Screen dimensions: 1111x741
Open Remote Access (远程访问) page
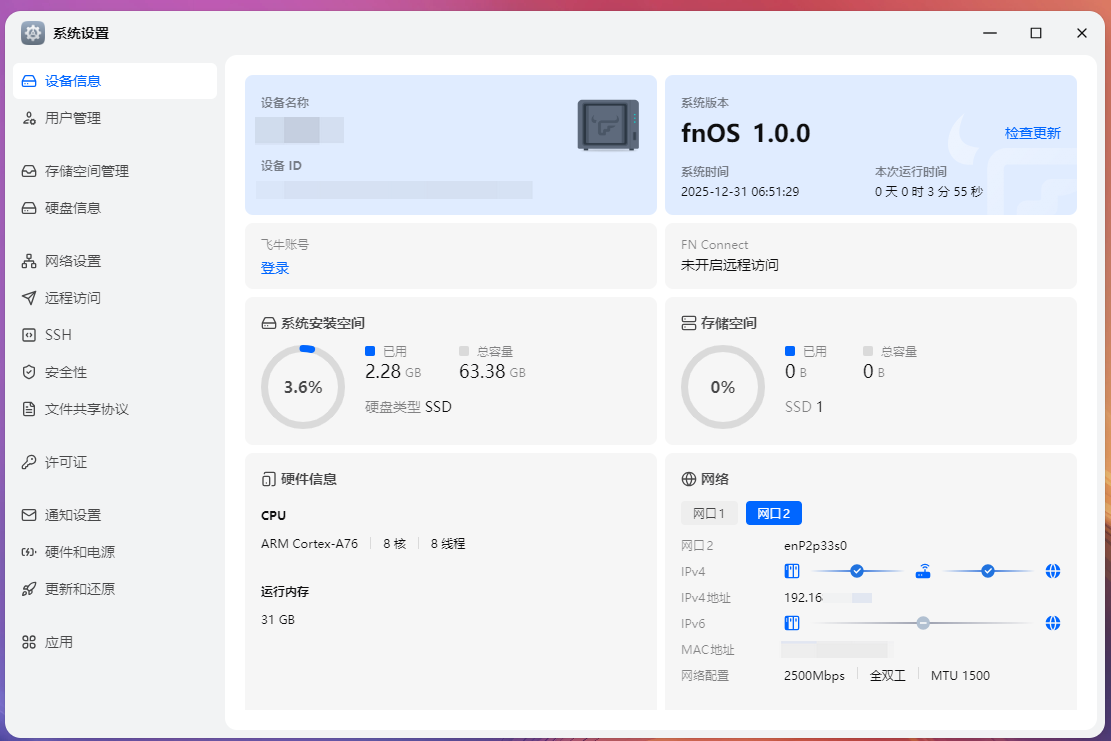72,298
